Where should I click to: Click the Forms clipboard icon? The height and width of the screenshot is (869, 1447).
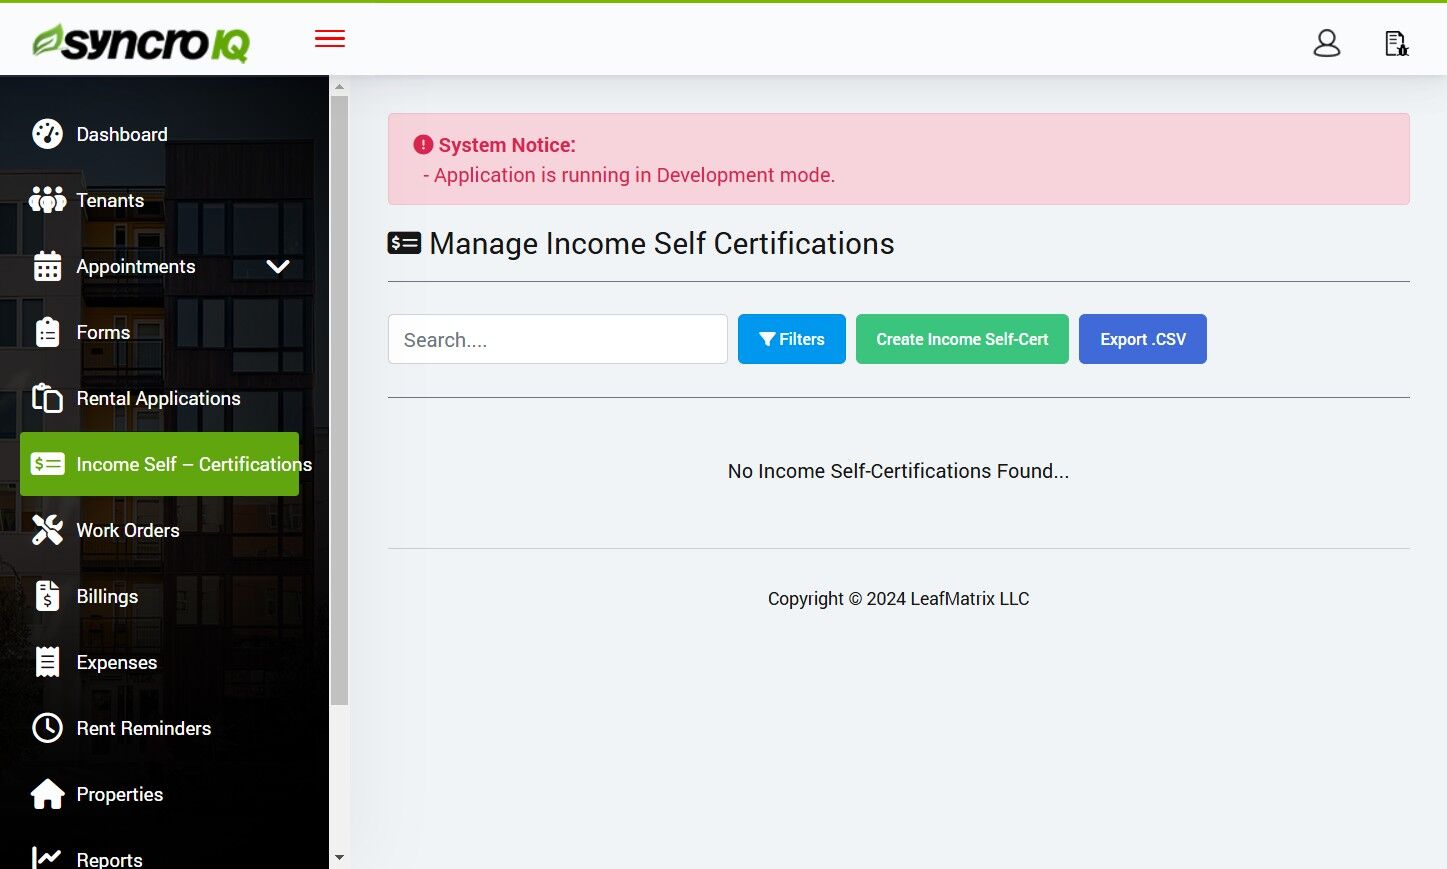pyautogui.click(x=47, y=332)
